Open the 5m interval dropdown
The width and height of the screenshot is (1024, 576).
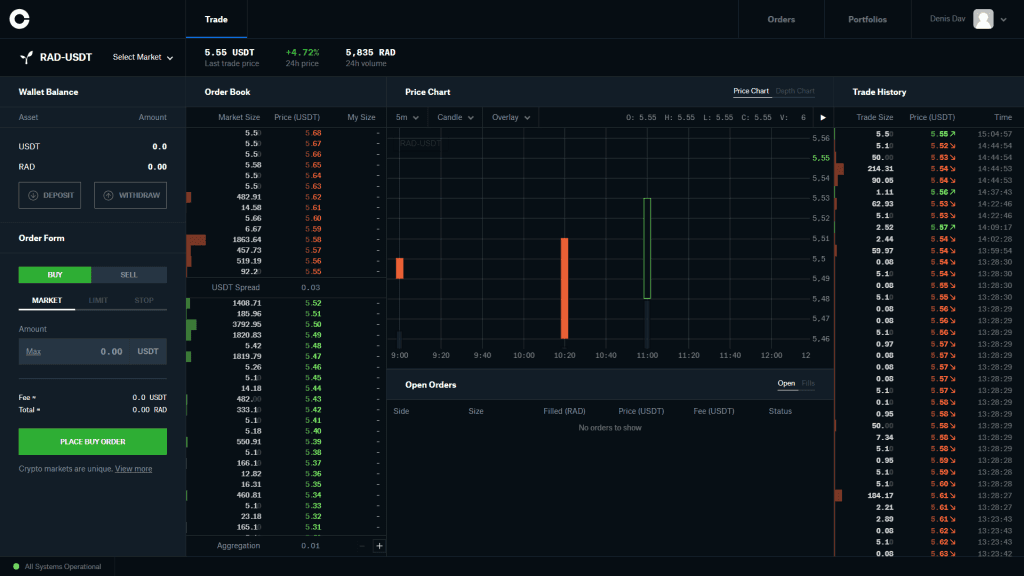(x=407, y=118)
